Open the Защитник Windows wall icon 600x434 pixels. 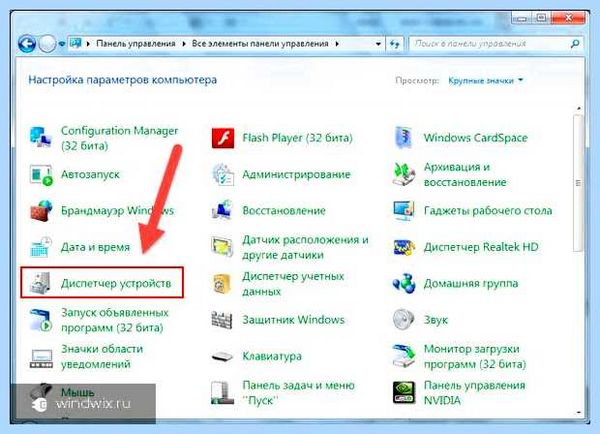(222, 320)
